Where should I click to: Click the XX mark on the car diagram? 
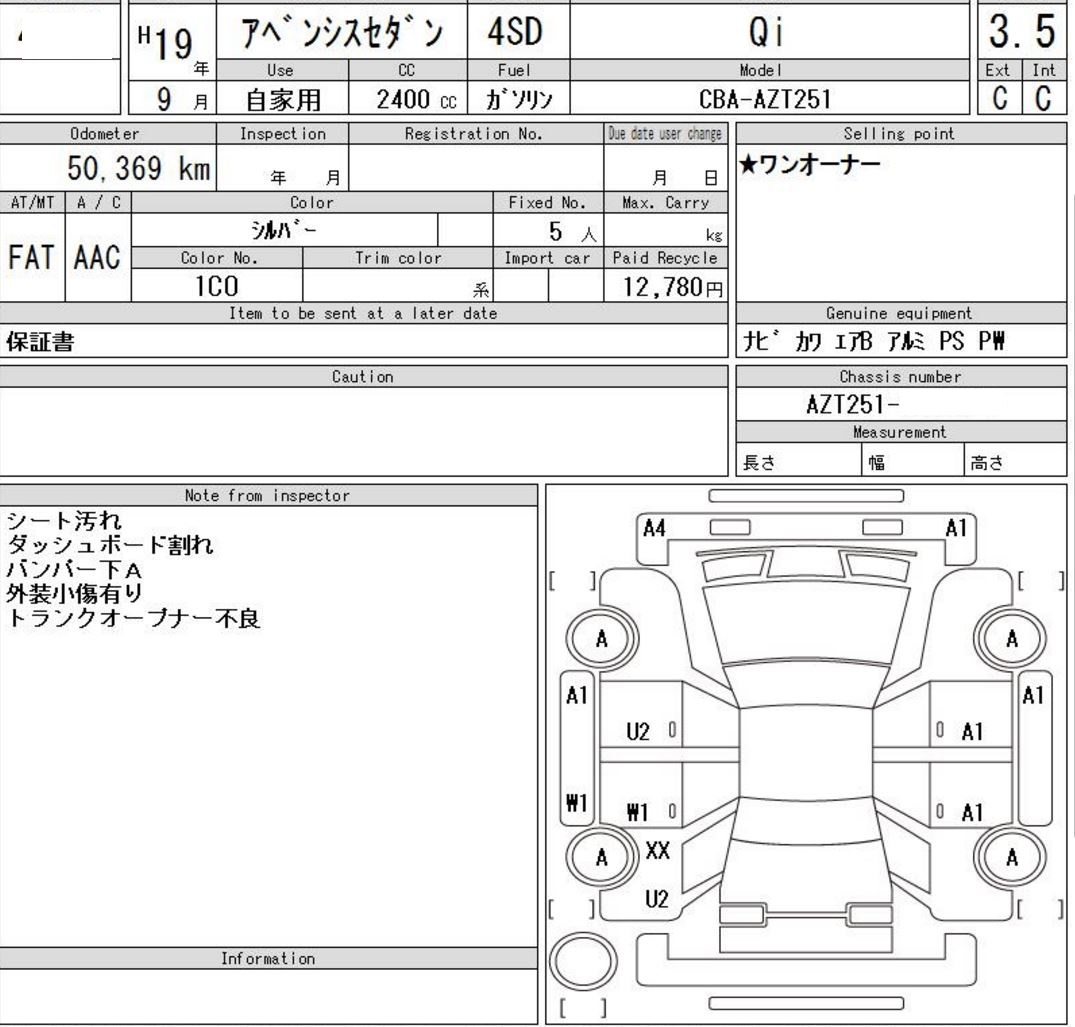[x=657, y=850]
